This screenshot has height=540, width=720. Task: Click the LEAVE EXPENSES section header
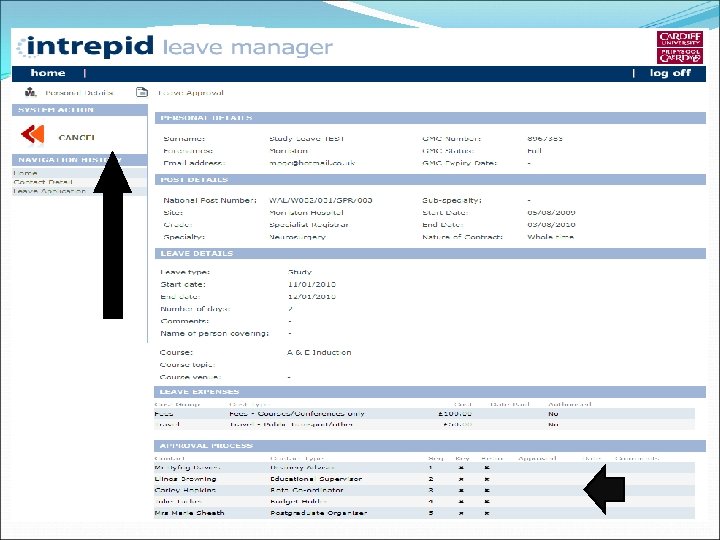[x=430, y=392]
